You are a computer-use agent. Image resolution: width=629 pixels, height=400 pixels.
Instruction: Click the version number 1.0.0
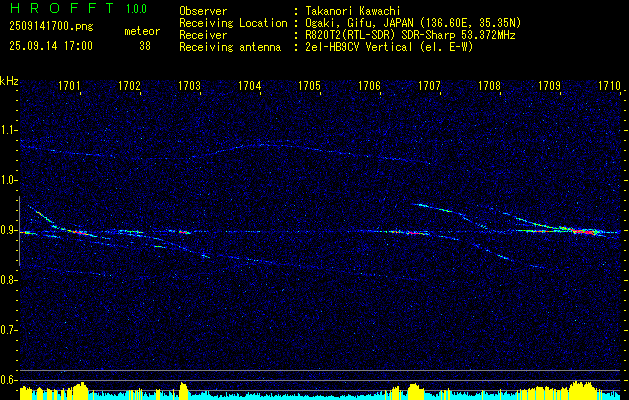point(136,9)
